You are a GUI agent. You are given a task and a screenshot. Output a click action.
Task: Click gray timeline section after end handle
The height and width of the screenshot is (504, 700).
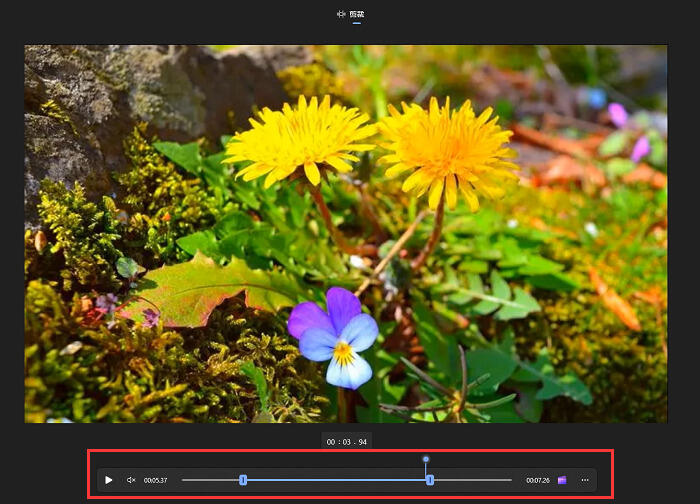(x=472, y=480)
